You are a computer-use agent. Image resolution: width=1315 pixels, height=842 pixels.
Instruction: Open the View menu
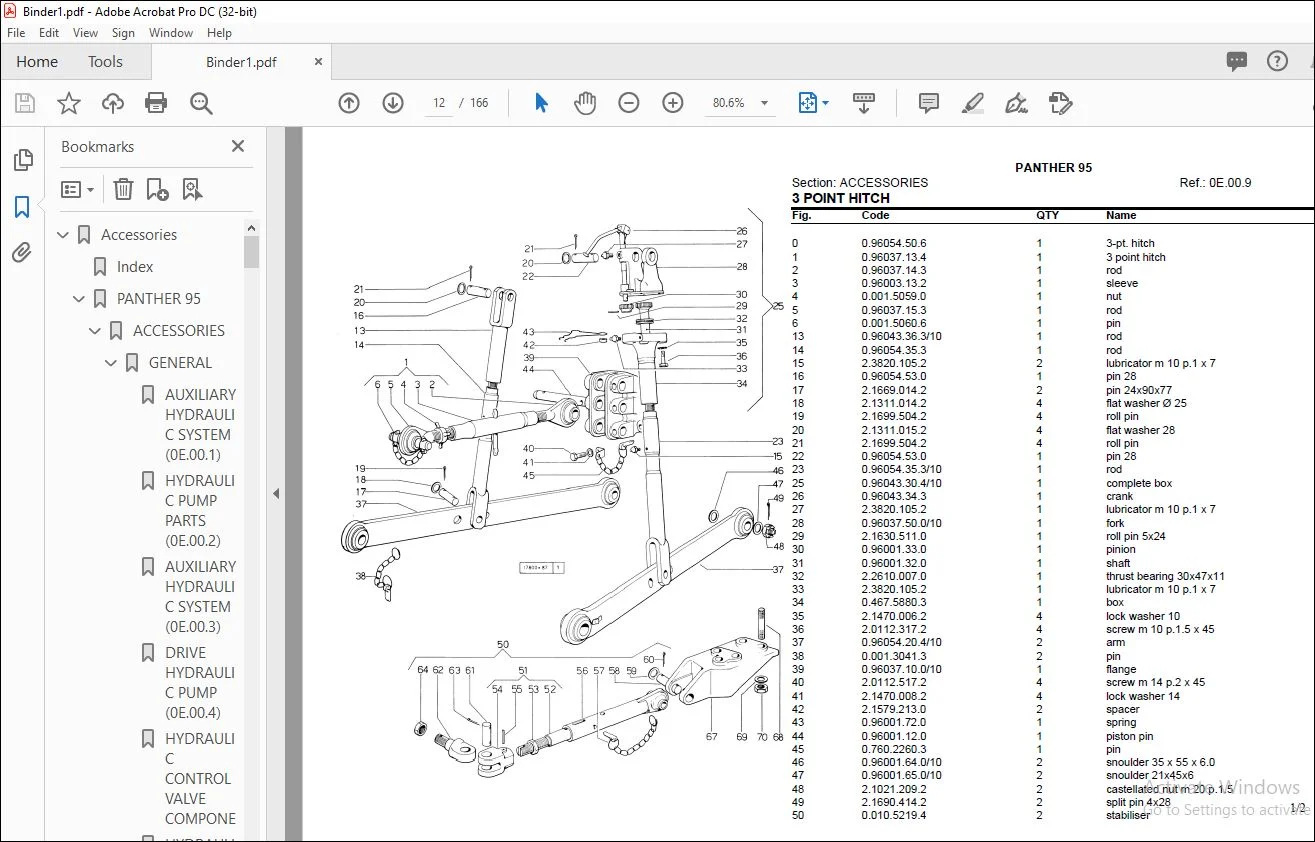click(86, 33)
